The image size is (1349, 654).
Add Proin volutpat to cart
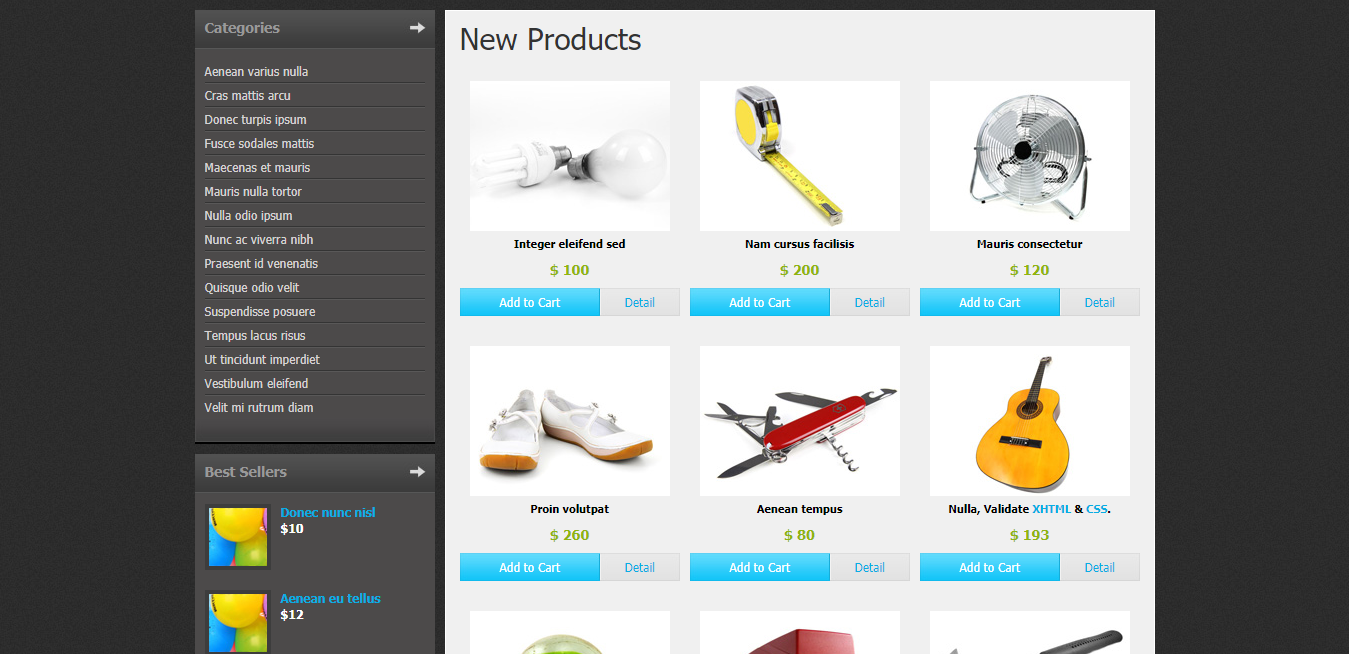point(530,567)
